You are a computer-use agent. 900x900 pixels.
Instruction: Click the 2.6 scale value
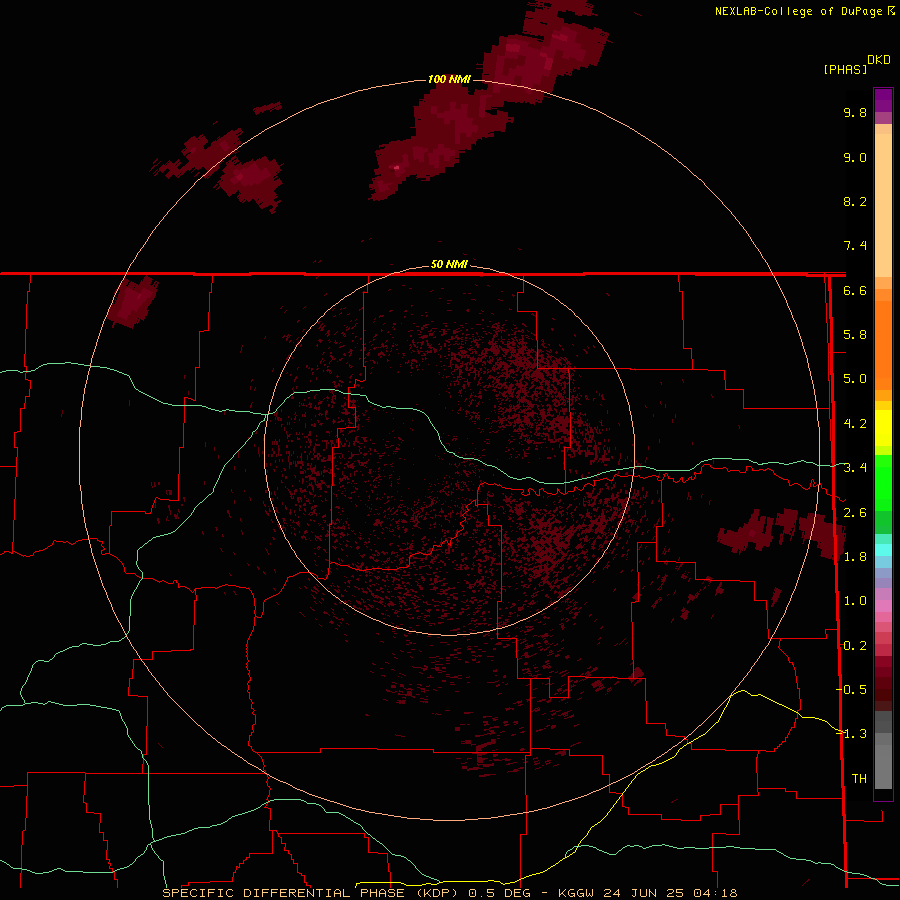tap(855, 513)
